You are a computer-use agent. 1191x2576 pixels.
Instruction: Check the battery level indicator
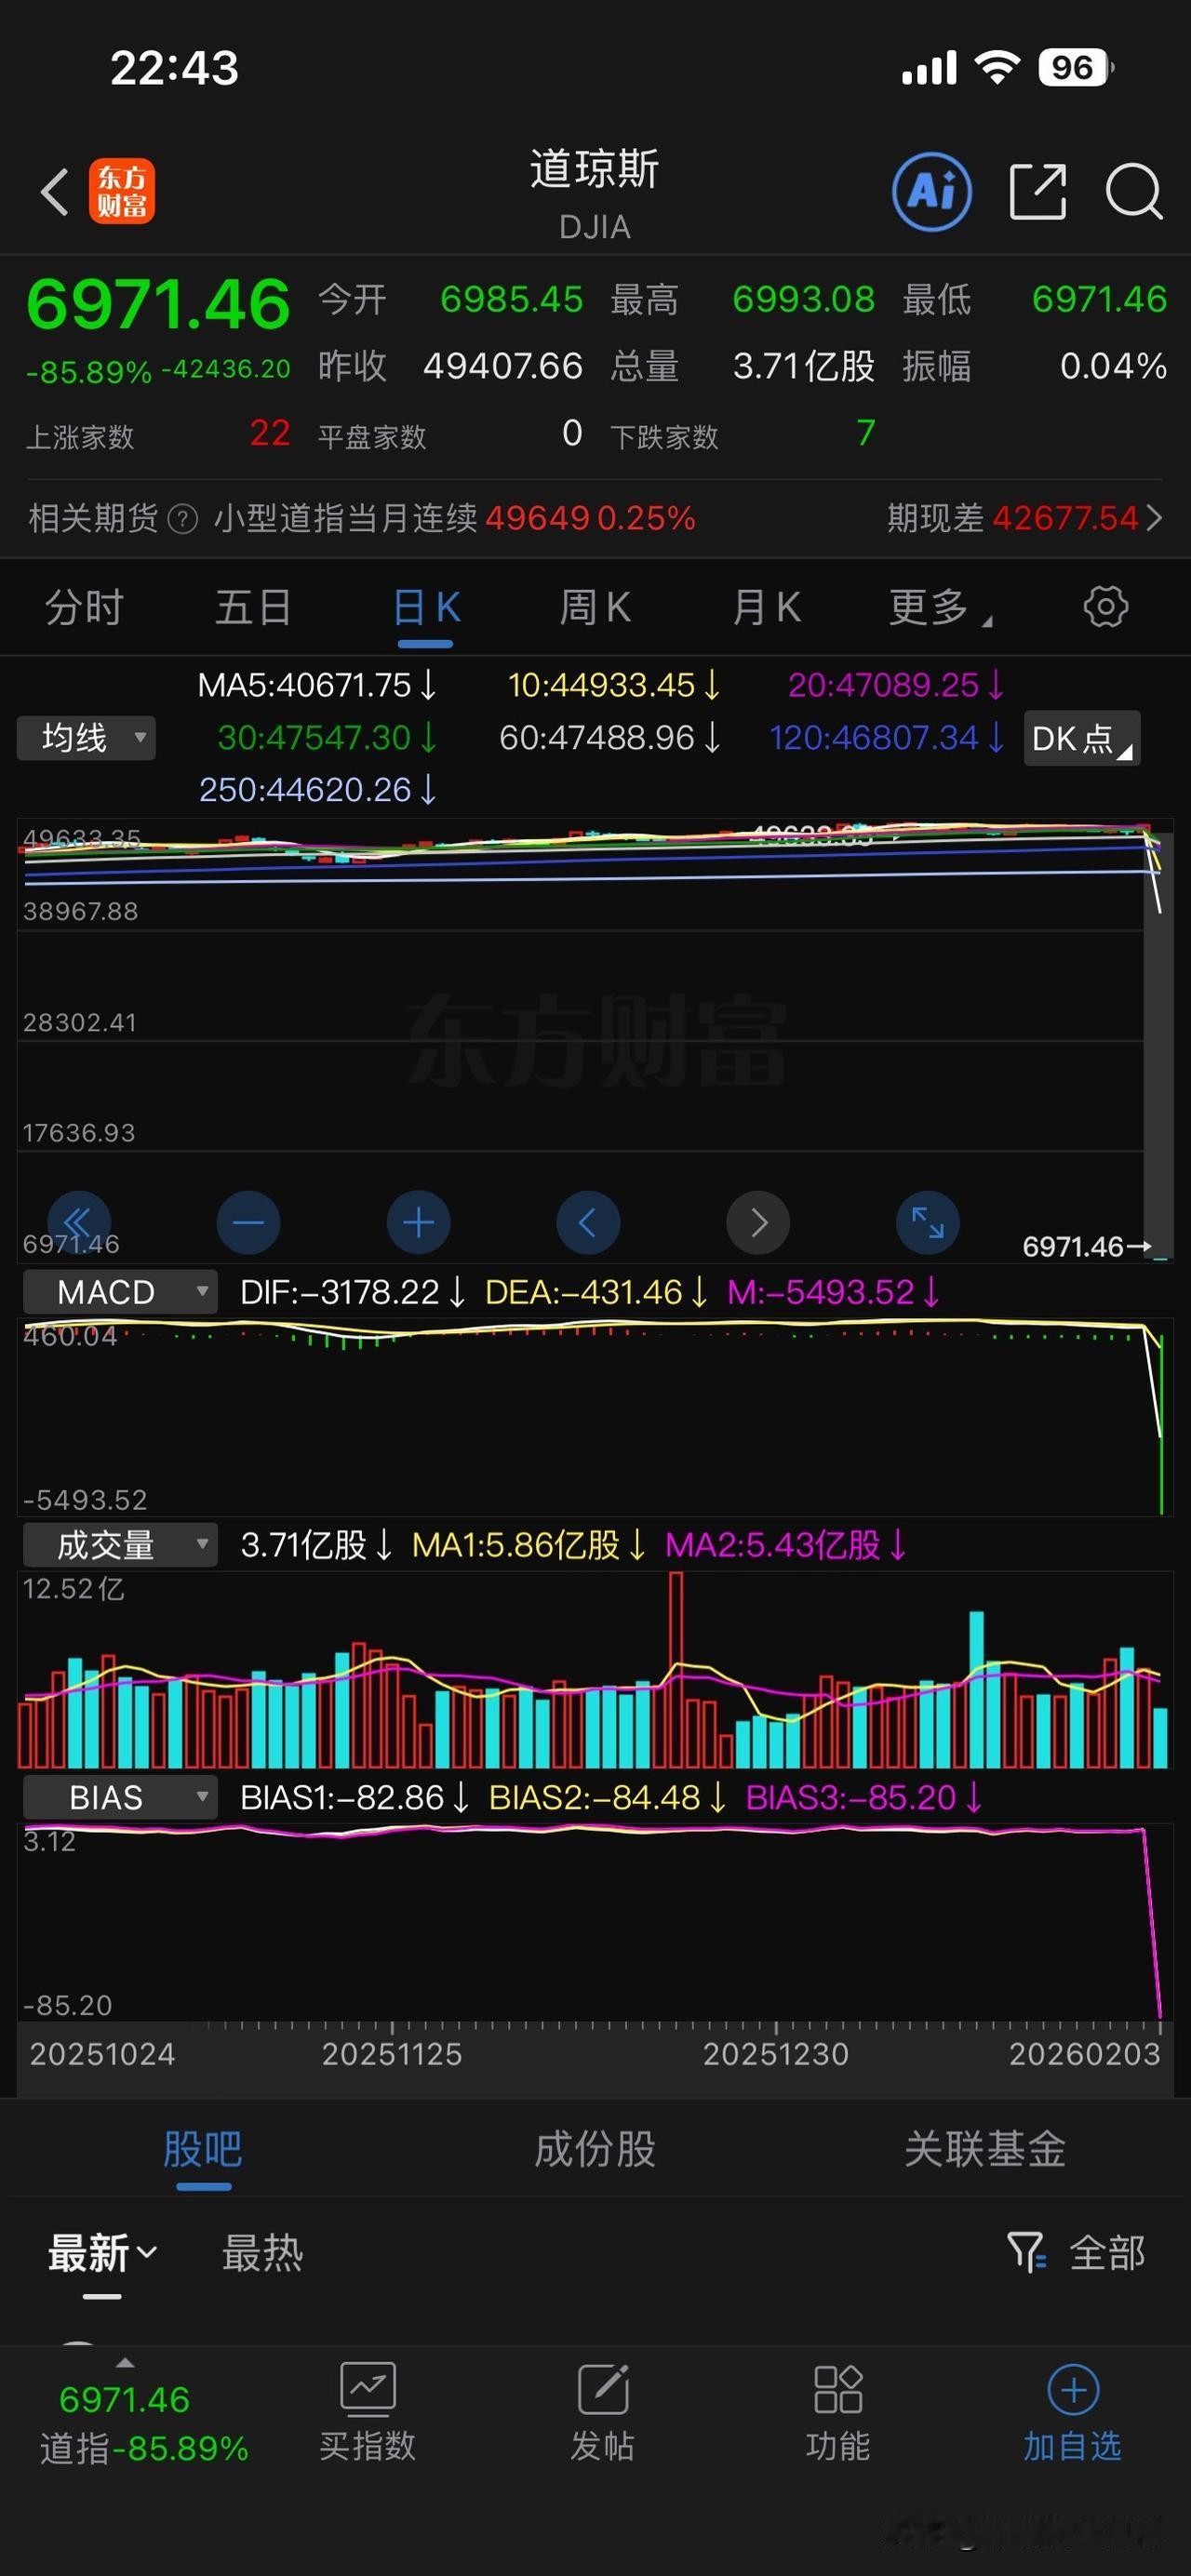1076,68
